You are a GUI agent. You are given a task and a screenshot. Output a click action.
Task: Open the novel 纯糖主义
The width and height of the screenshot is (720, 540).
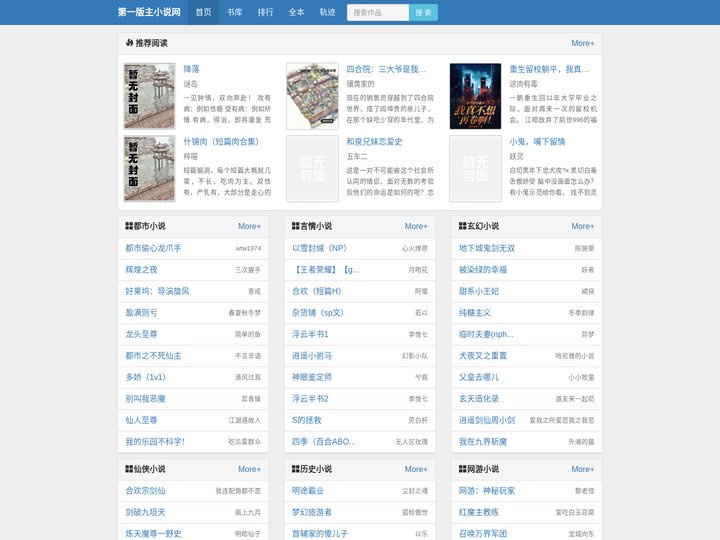[475, 313]
